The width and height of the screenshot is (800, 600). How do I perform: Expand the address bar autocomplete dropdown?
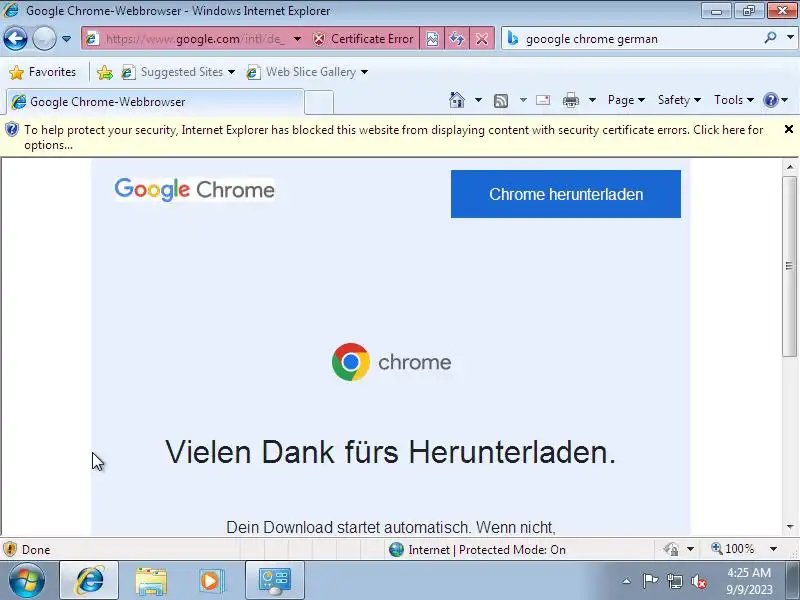coord(297,39)
